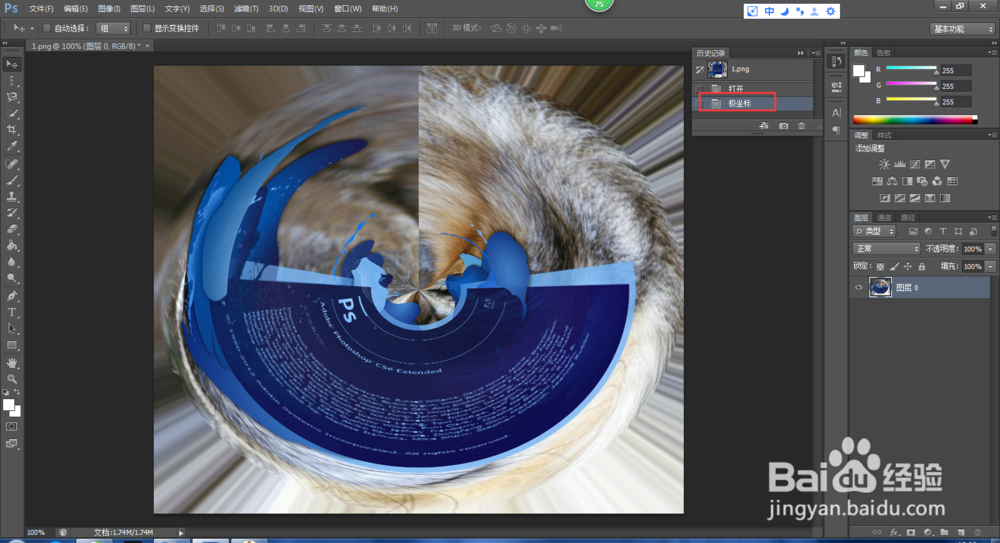Open the 图像(I) menu
Image resolution: width=1000 pixels, height=543 pixels.
point(109,8)
